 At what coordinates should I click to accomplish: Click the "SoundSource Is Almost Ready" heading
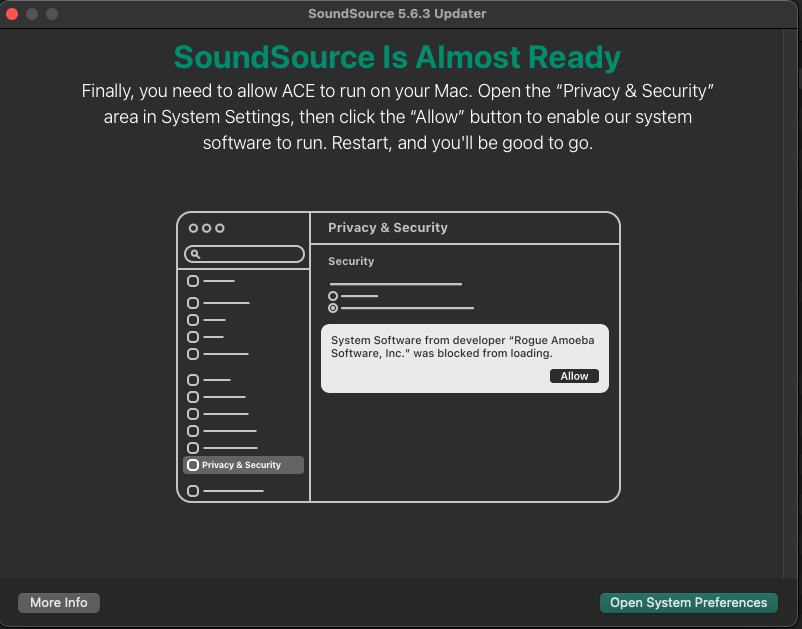(397, 57)
